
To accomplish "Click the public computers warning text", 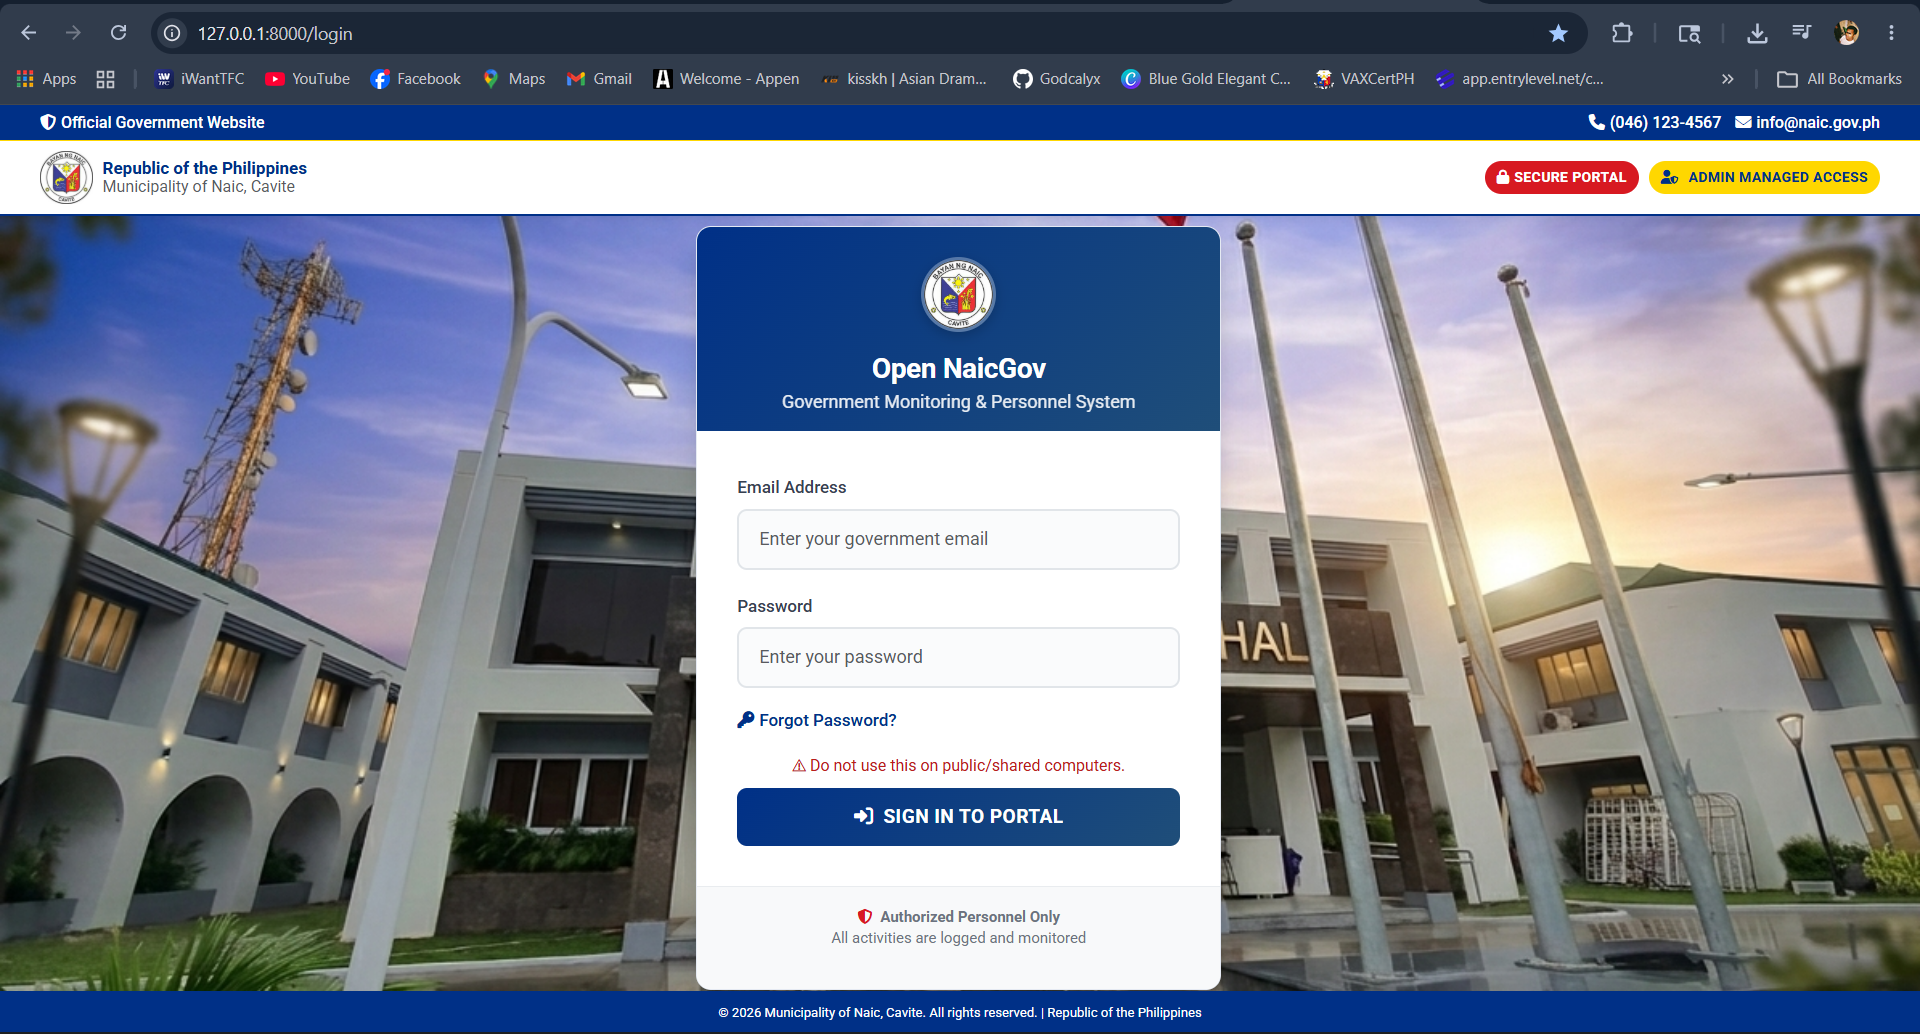I will (x=958, y=765).
